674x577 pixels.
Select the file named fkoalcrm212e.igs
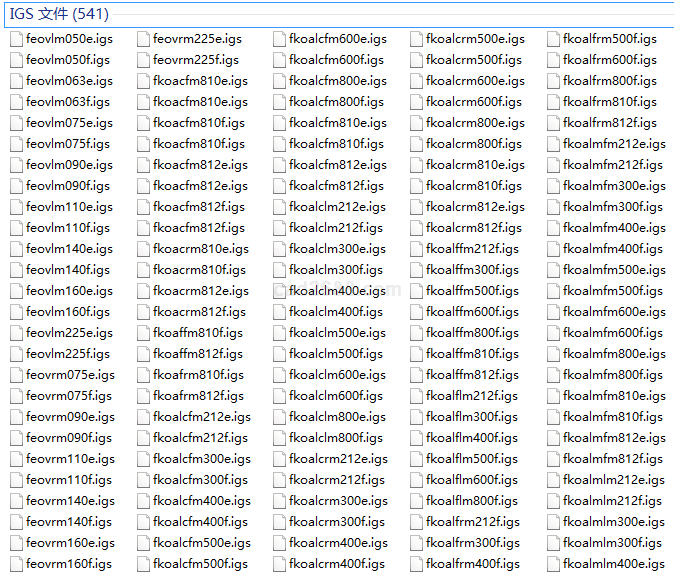338,459
